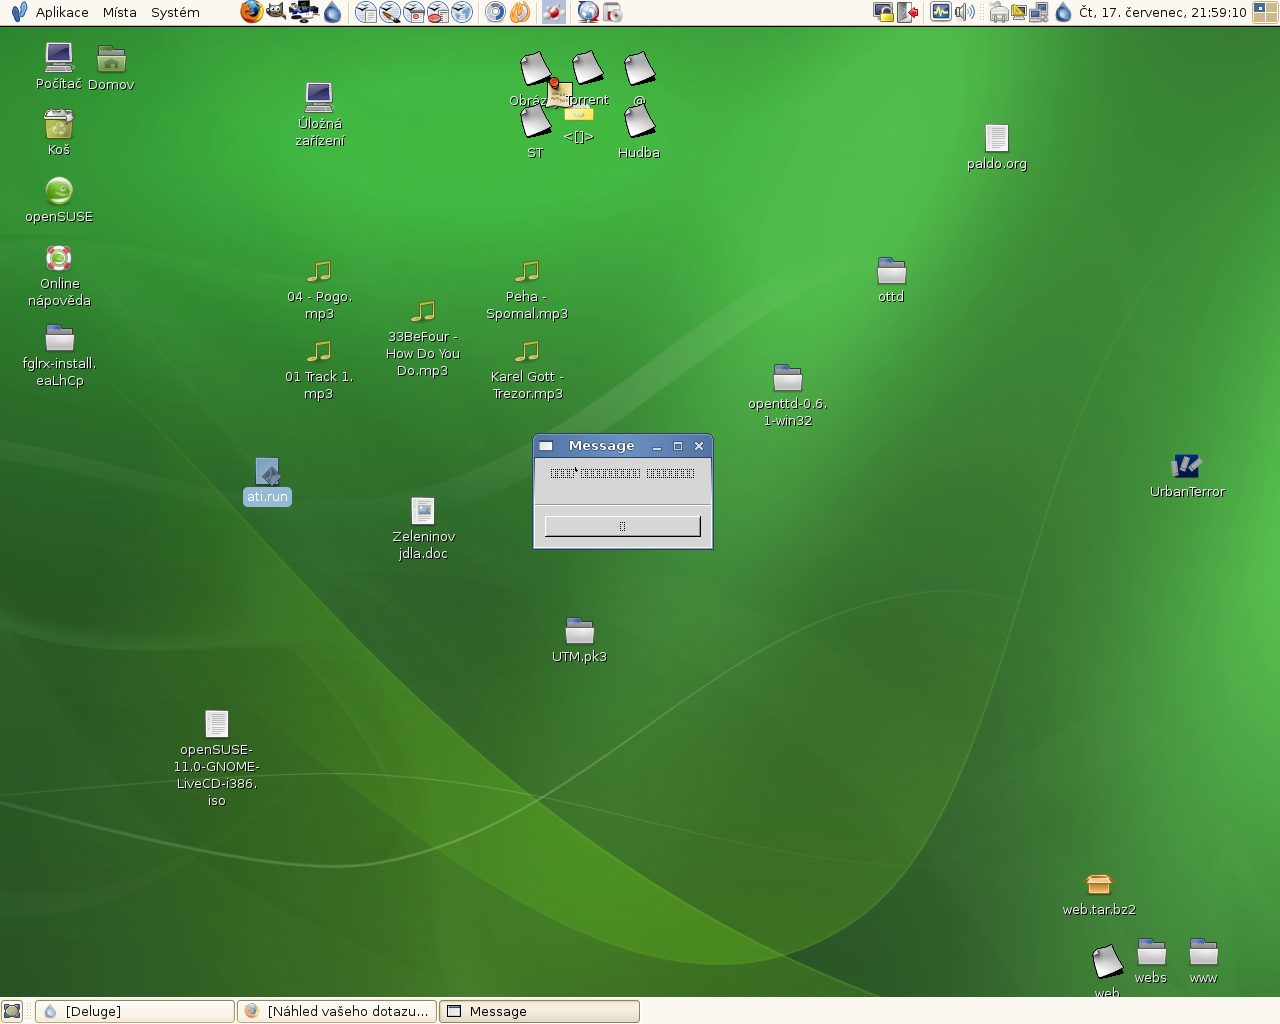
Task: Launch GIMP from the top panel
Action: pos(276,12)
